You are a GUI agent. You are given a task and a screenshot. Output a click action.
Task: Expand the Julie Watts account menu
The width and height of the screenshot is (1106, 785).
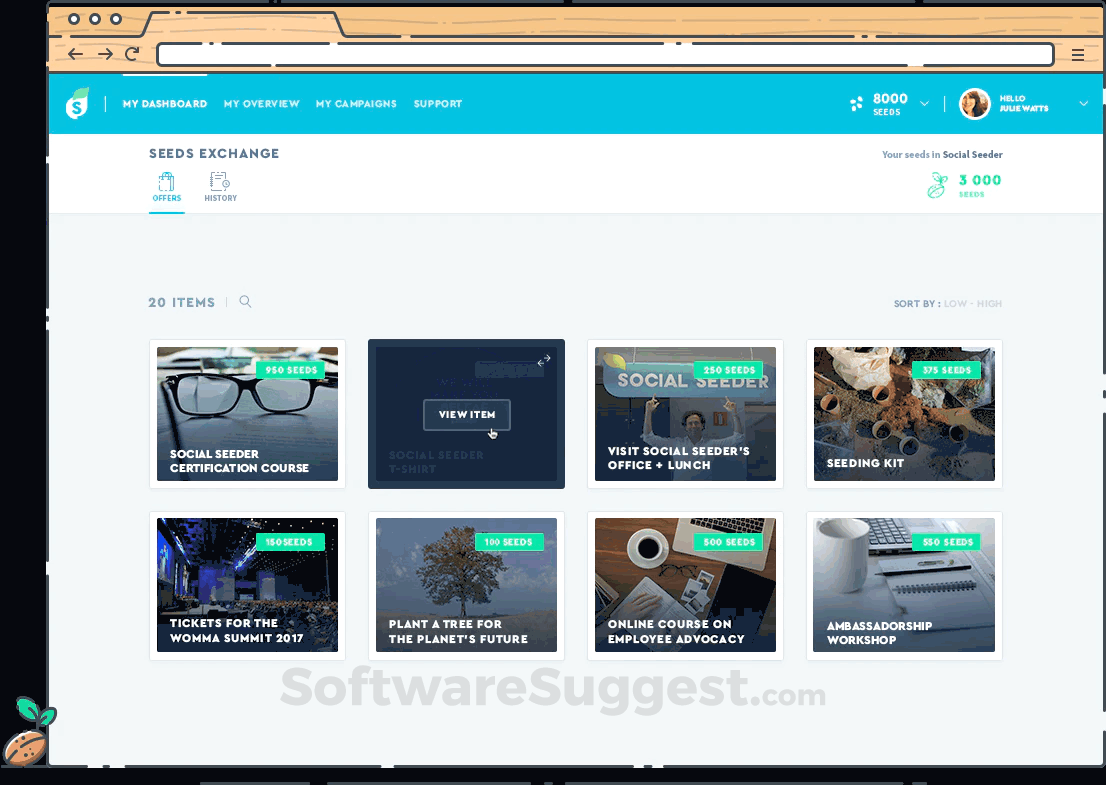coord(1082,103)
